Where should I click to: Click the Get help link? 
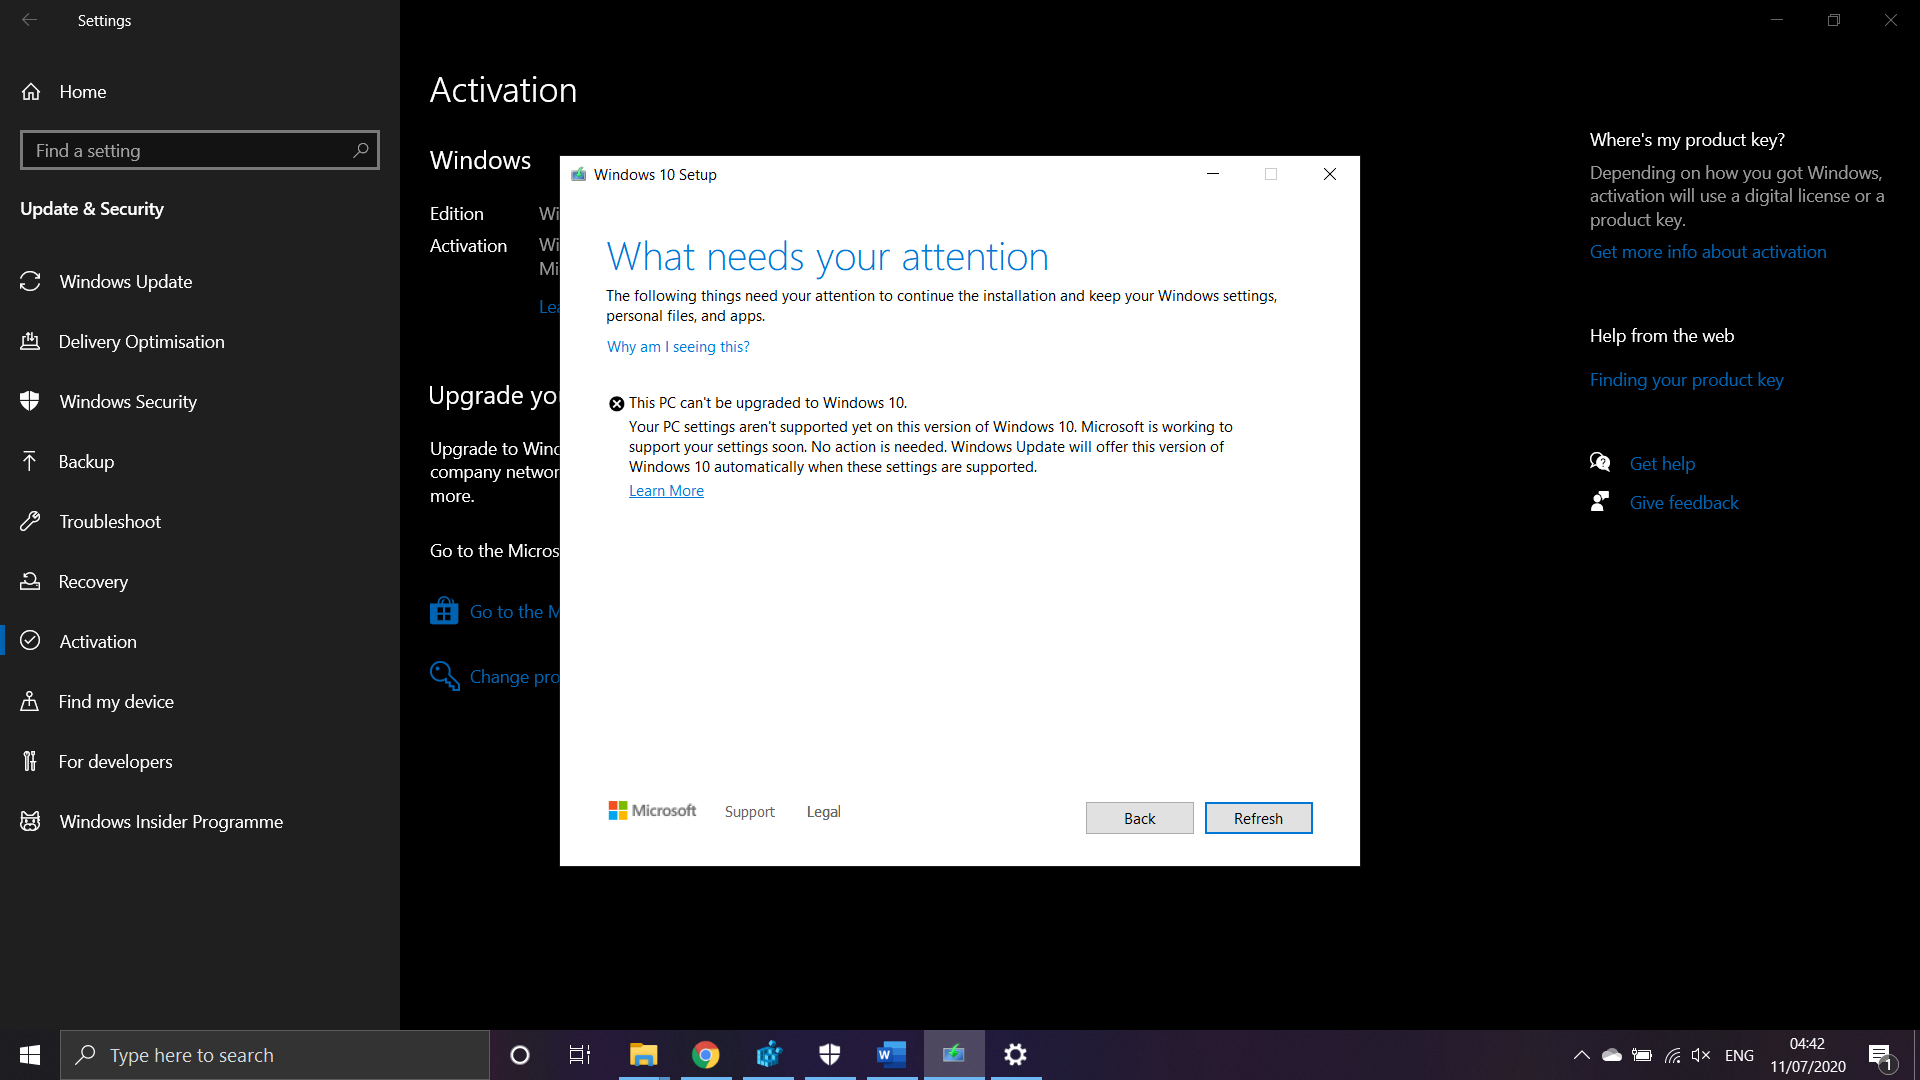(1662, 463)
